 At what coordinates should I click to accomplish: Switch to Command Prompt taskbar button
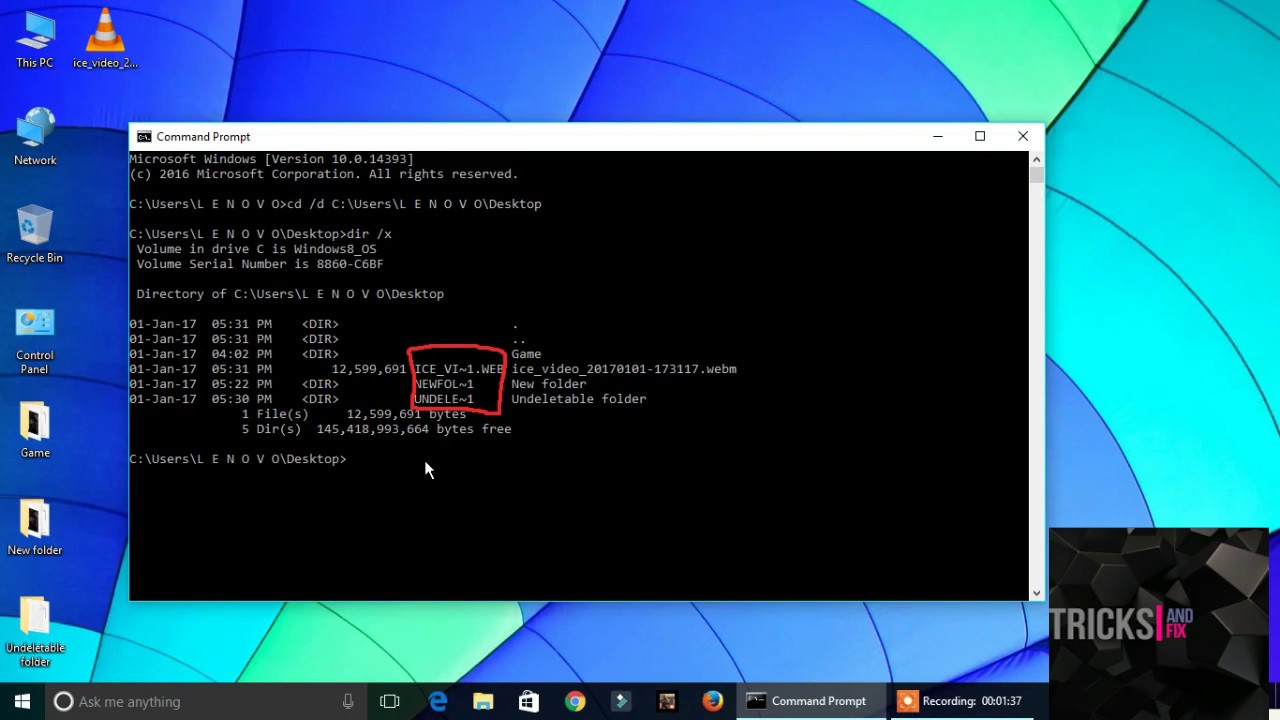click(x=811, y=701)
